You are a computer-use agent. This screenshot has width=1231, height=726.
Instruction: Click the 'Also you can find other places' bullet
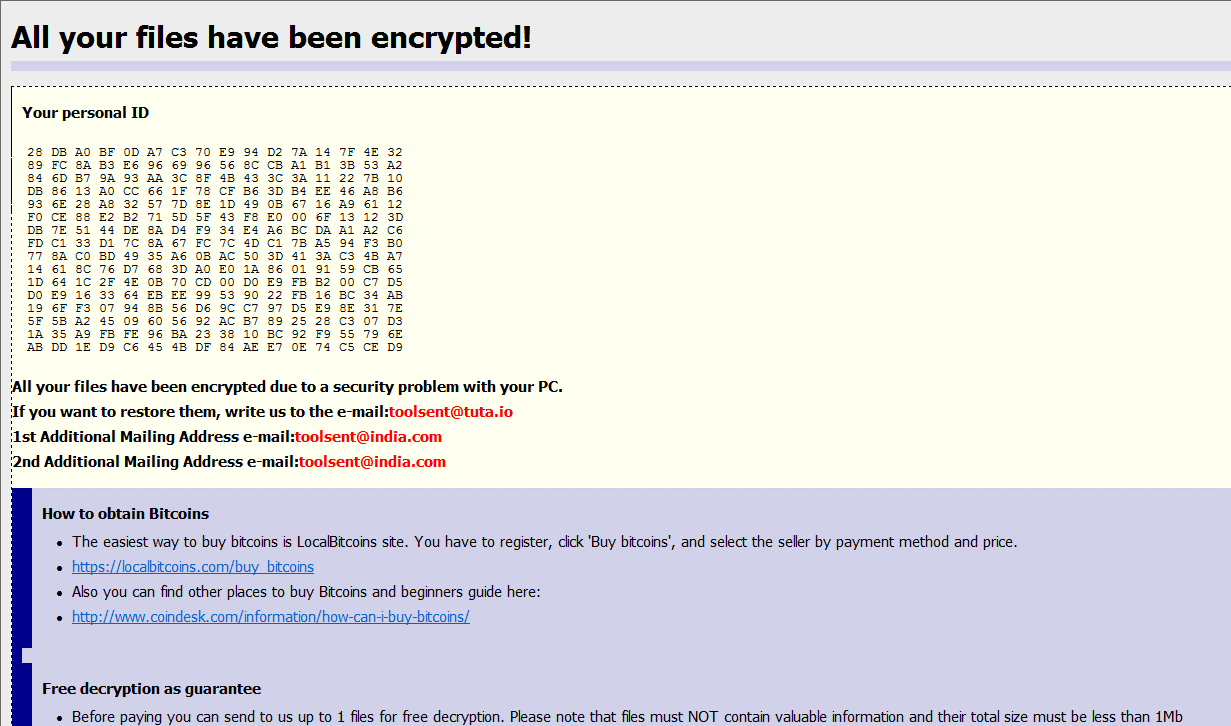tap(306, 592)
